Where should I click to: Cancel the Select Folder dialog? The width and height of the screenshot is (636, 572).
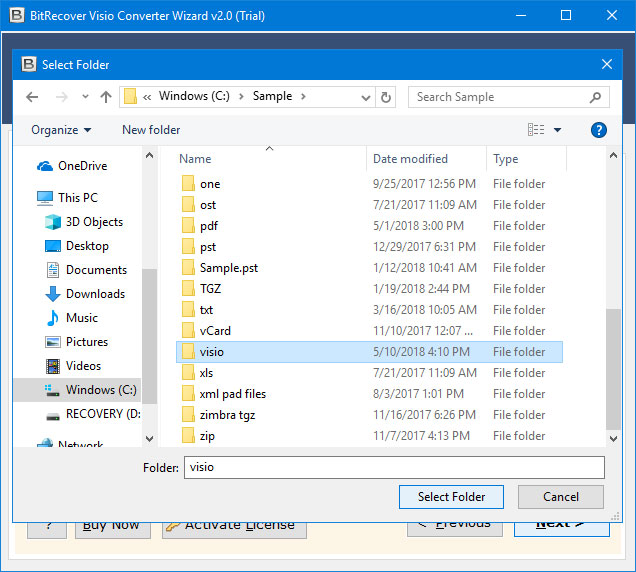[561, 497]
